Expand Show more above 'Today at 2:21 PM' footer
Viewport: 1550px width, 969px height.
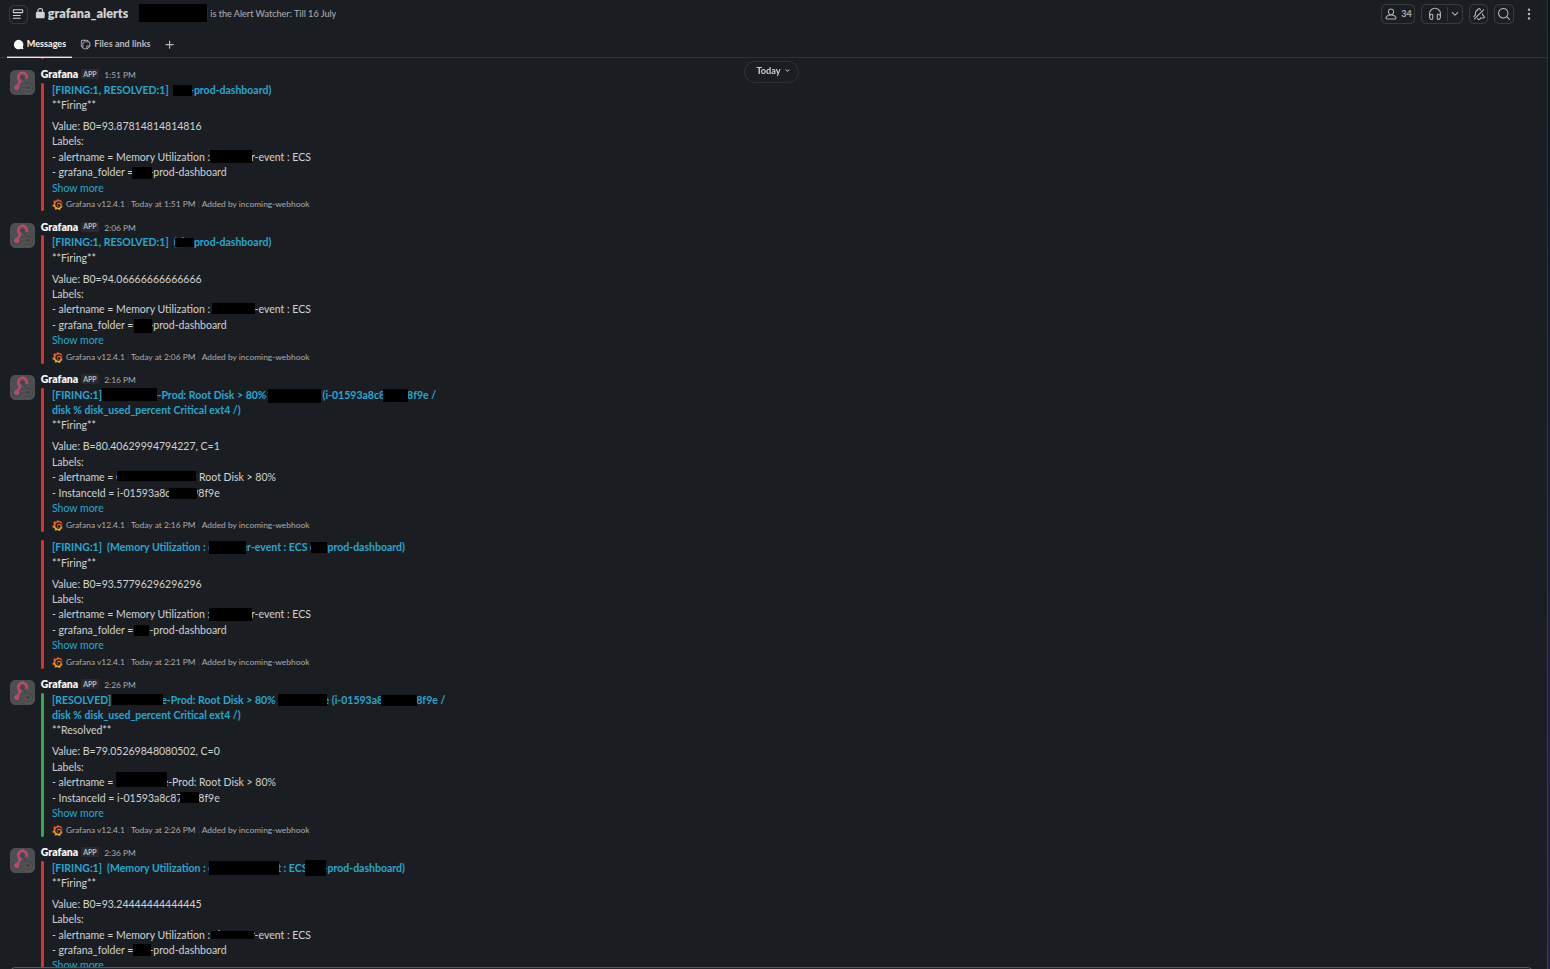tap(78, 645)
